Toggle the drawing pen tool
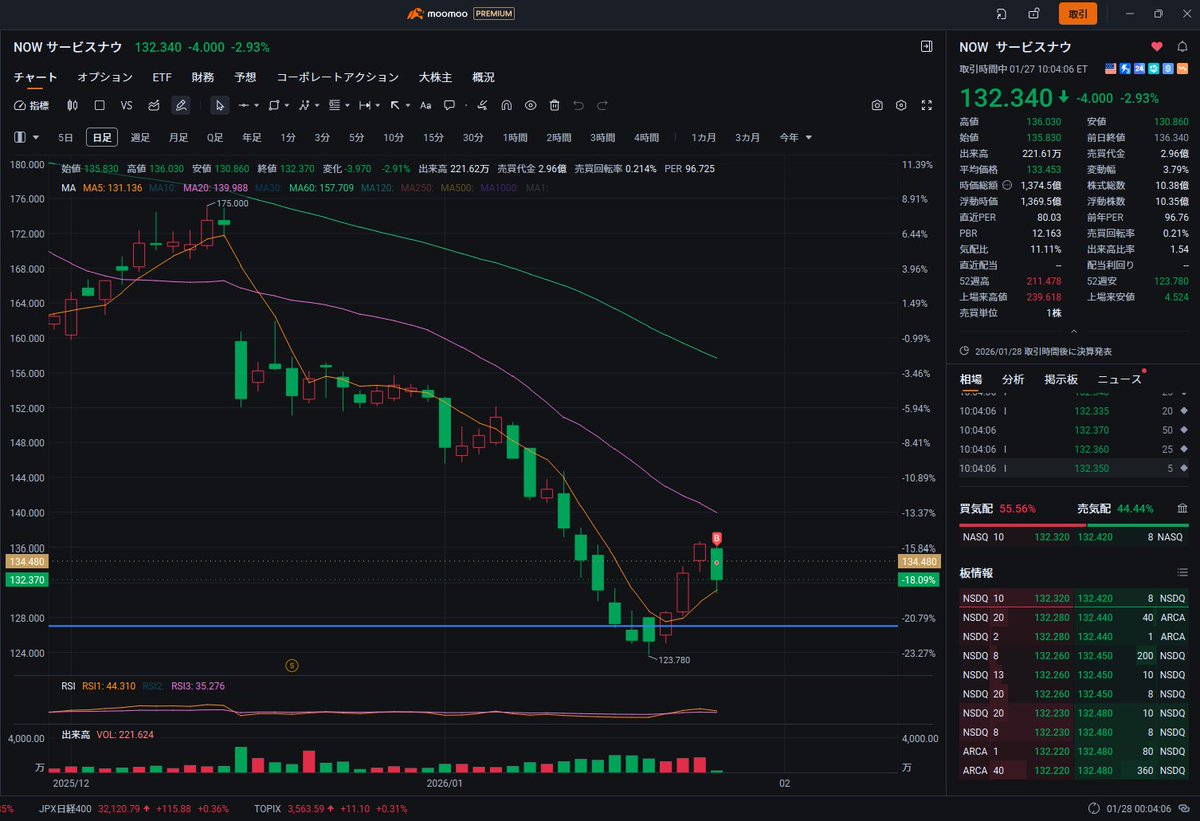This screenshot has height=821, width=1200. [x=181, y=105]
